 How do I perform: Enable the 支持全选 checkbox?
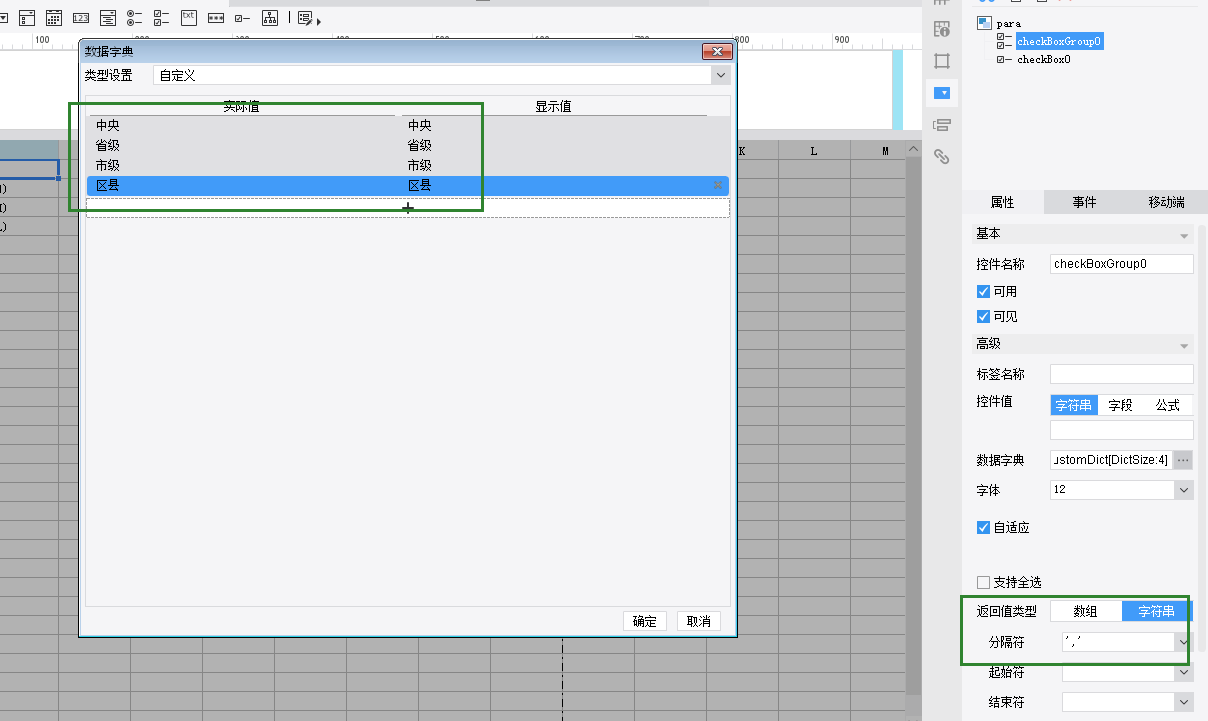pos(983,582)
